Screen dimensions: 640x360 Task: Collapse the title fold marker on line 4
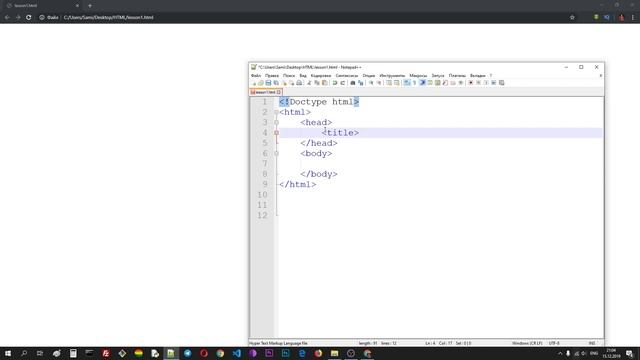click(276, 133)
